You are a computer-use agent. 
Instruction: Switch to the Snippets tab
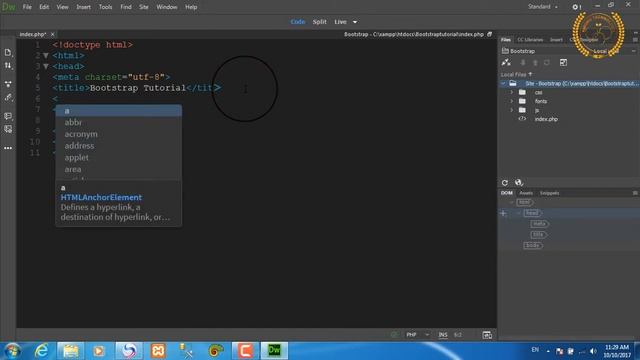point(549,193)
